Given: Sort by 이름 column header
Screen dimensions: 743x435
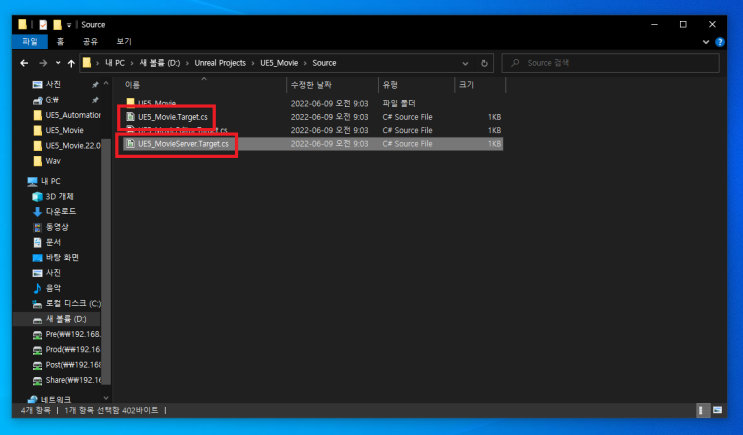Looking at the screenshot, I should tap(132, 85).
